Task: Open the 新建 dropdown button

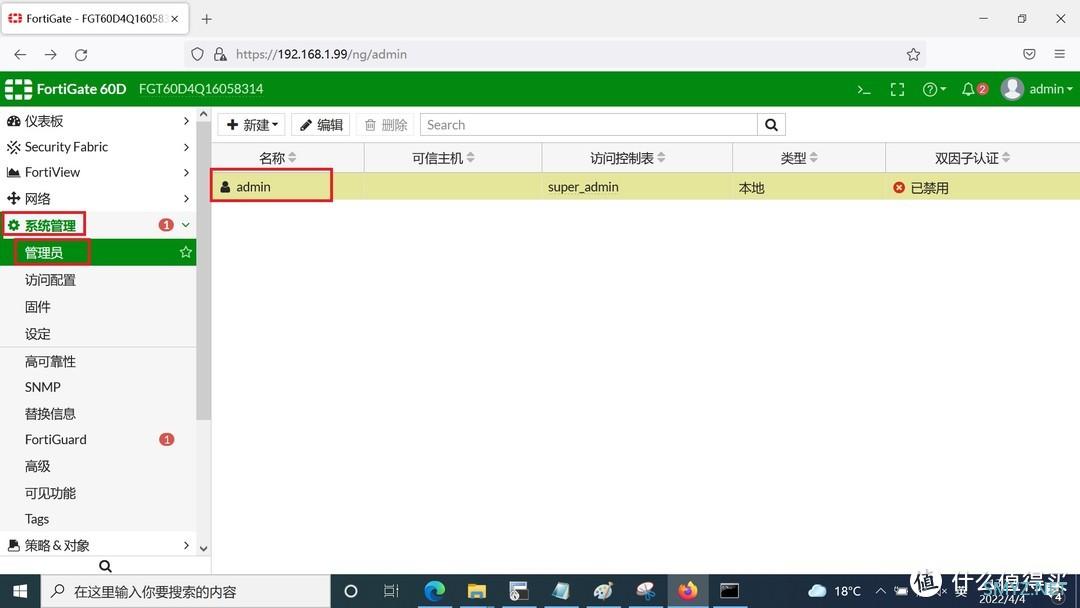Action: pos(251,125)
